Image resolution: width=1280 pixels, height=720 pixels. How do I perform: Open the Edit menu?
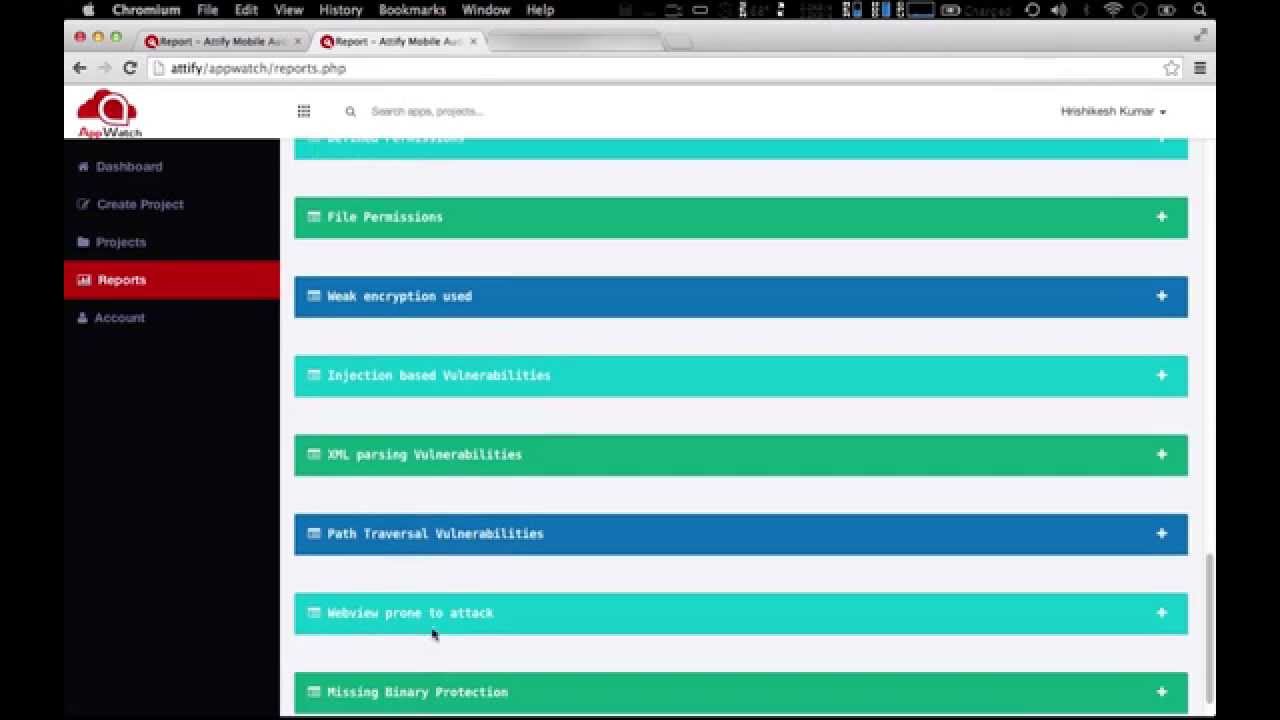(x=246, y=10)
